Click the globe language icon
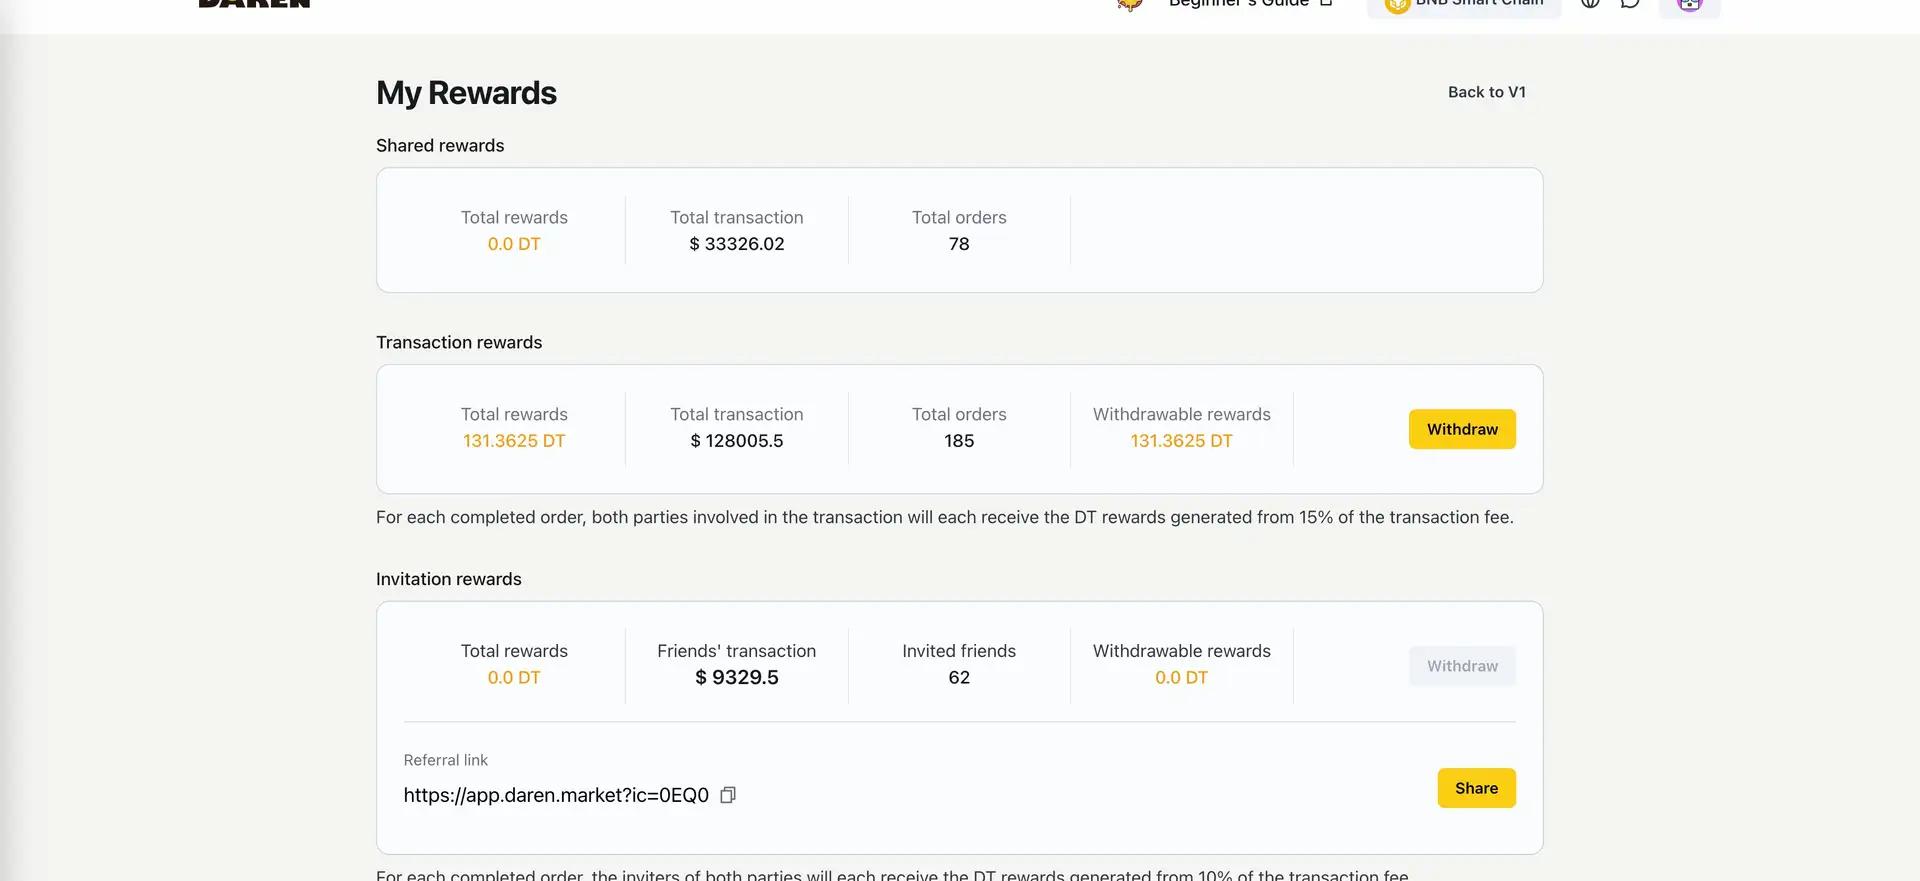This screenshot has height=881, width=1920. point(1590,4)
